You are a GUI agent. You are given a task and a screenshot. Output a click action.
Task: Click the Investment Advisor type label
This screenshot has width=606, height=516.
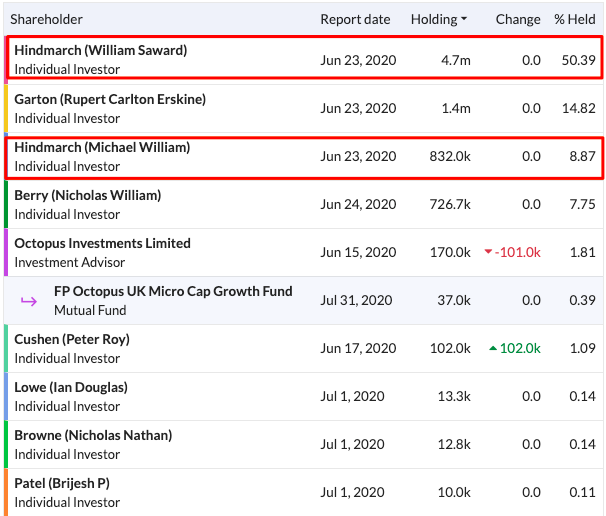pos(70,262)
